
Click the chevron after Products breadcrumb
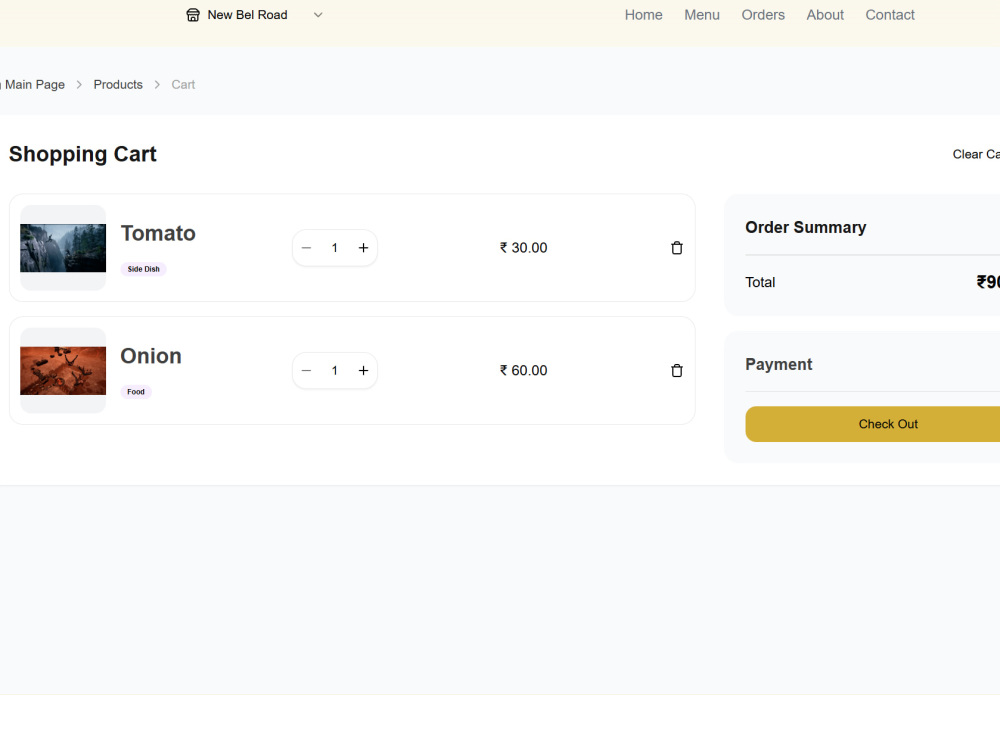point(157,84)
